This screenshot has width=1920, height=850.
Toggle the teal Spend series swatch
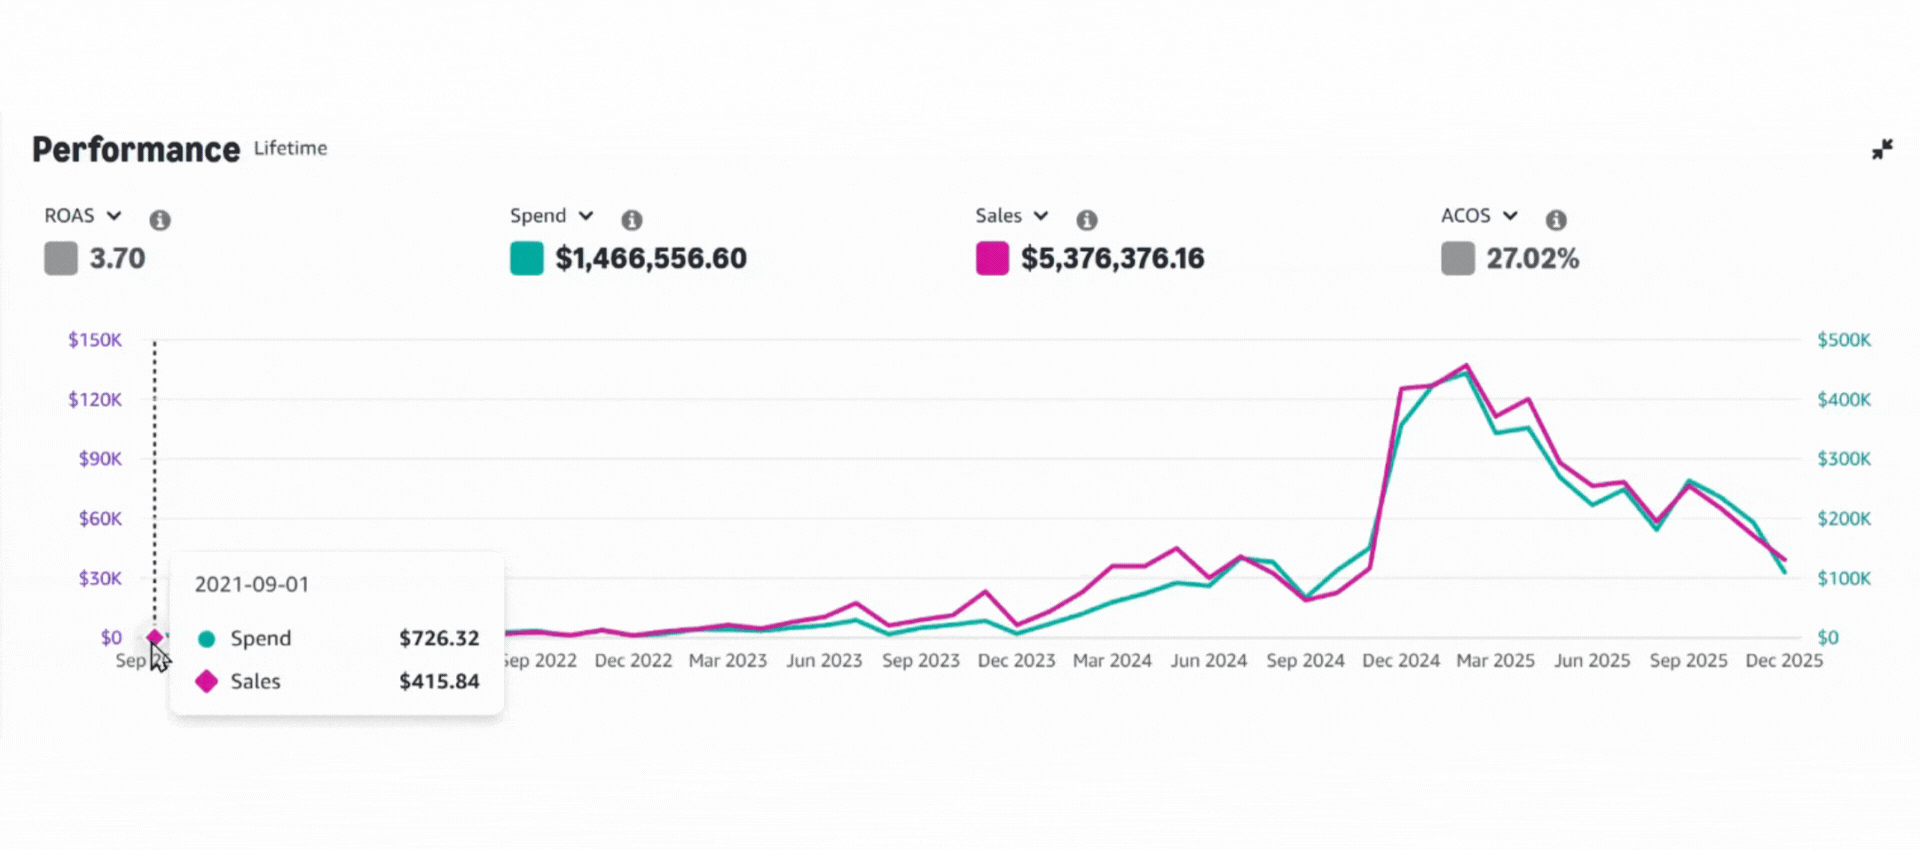527,259
